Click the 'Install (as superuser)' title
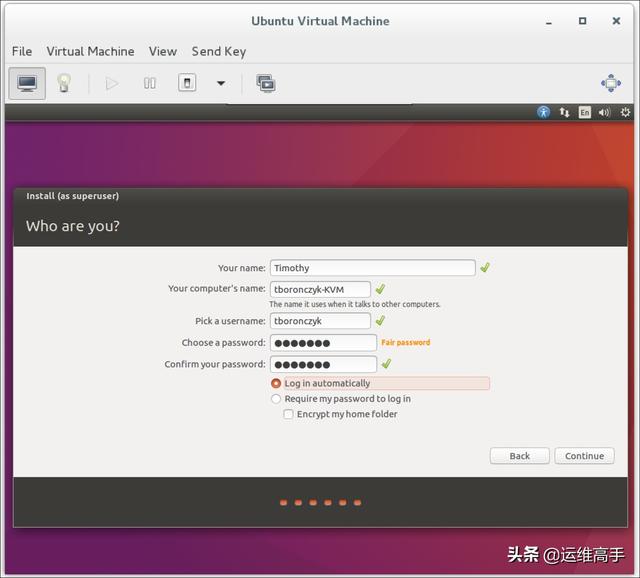Image resolution: width=640 pixels, height=578 pixels. 73,196
